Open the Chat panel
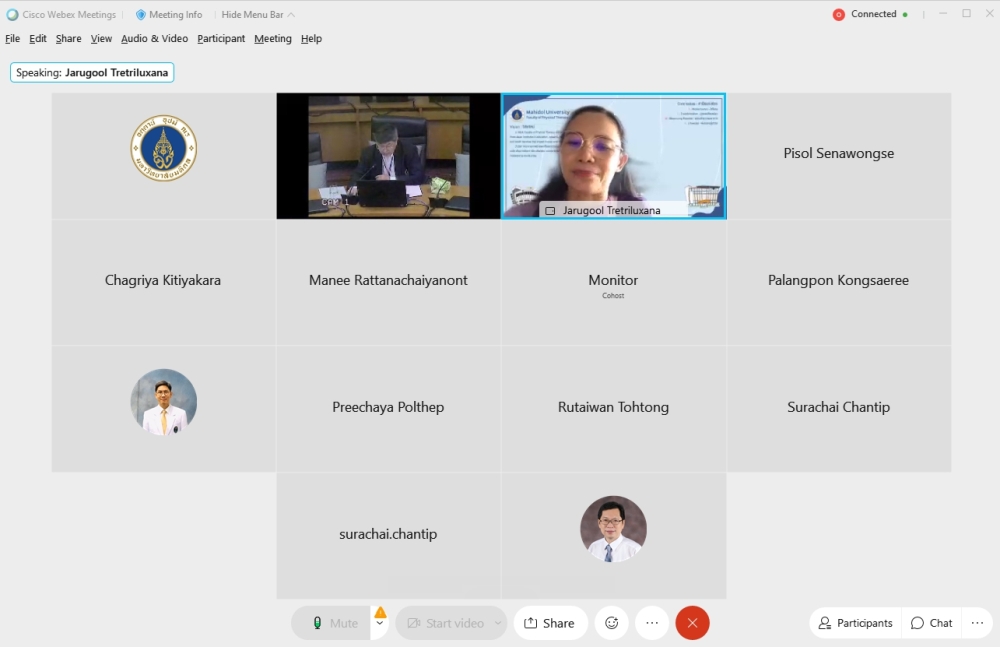This screenshot has width=1000, height=647. 931,623
